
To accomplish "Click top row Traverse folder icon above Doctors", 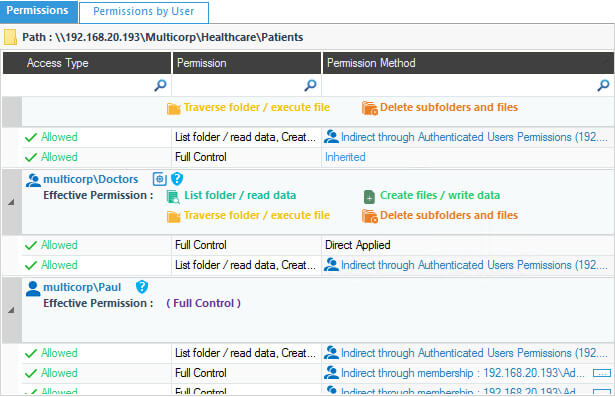I will tap(173, 108).
